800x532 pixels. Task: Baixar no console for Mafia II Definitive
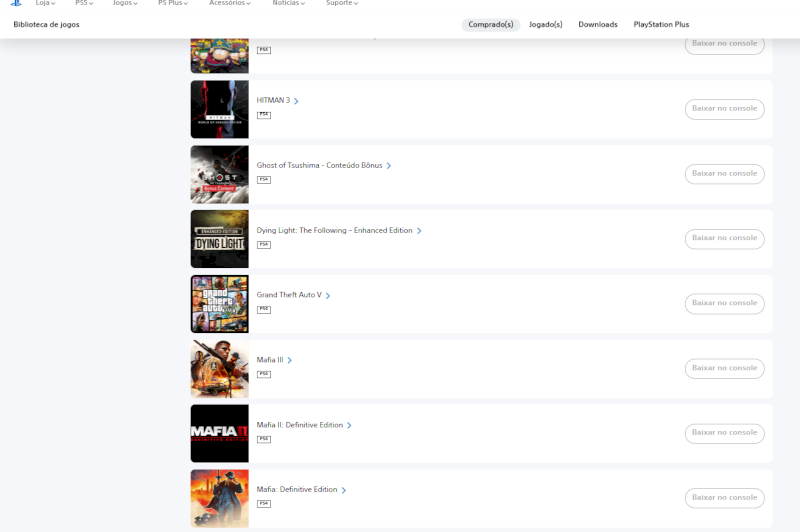pos(724,433)
